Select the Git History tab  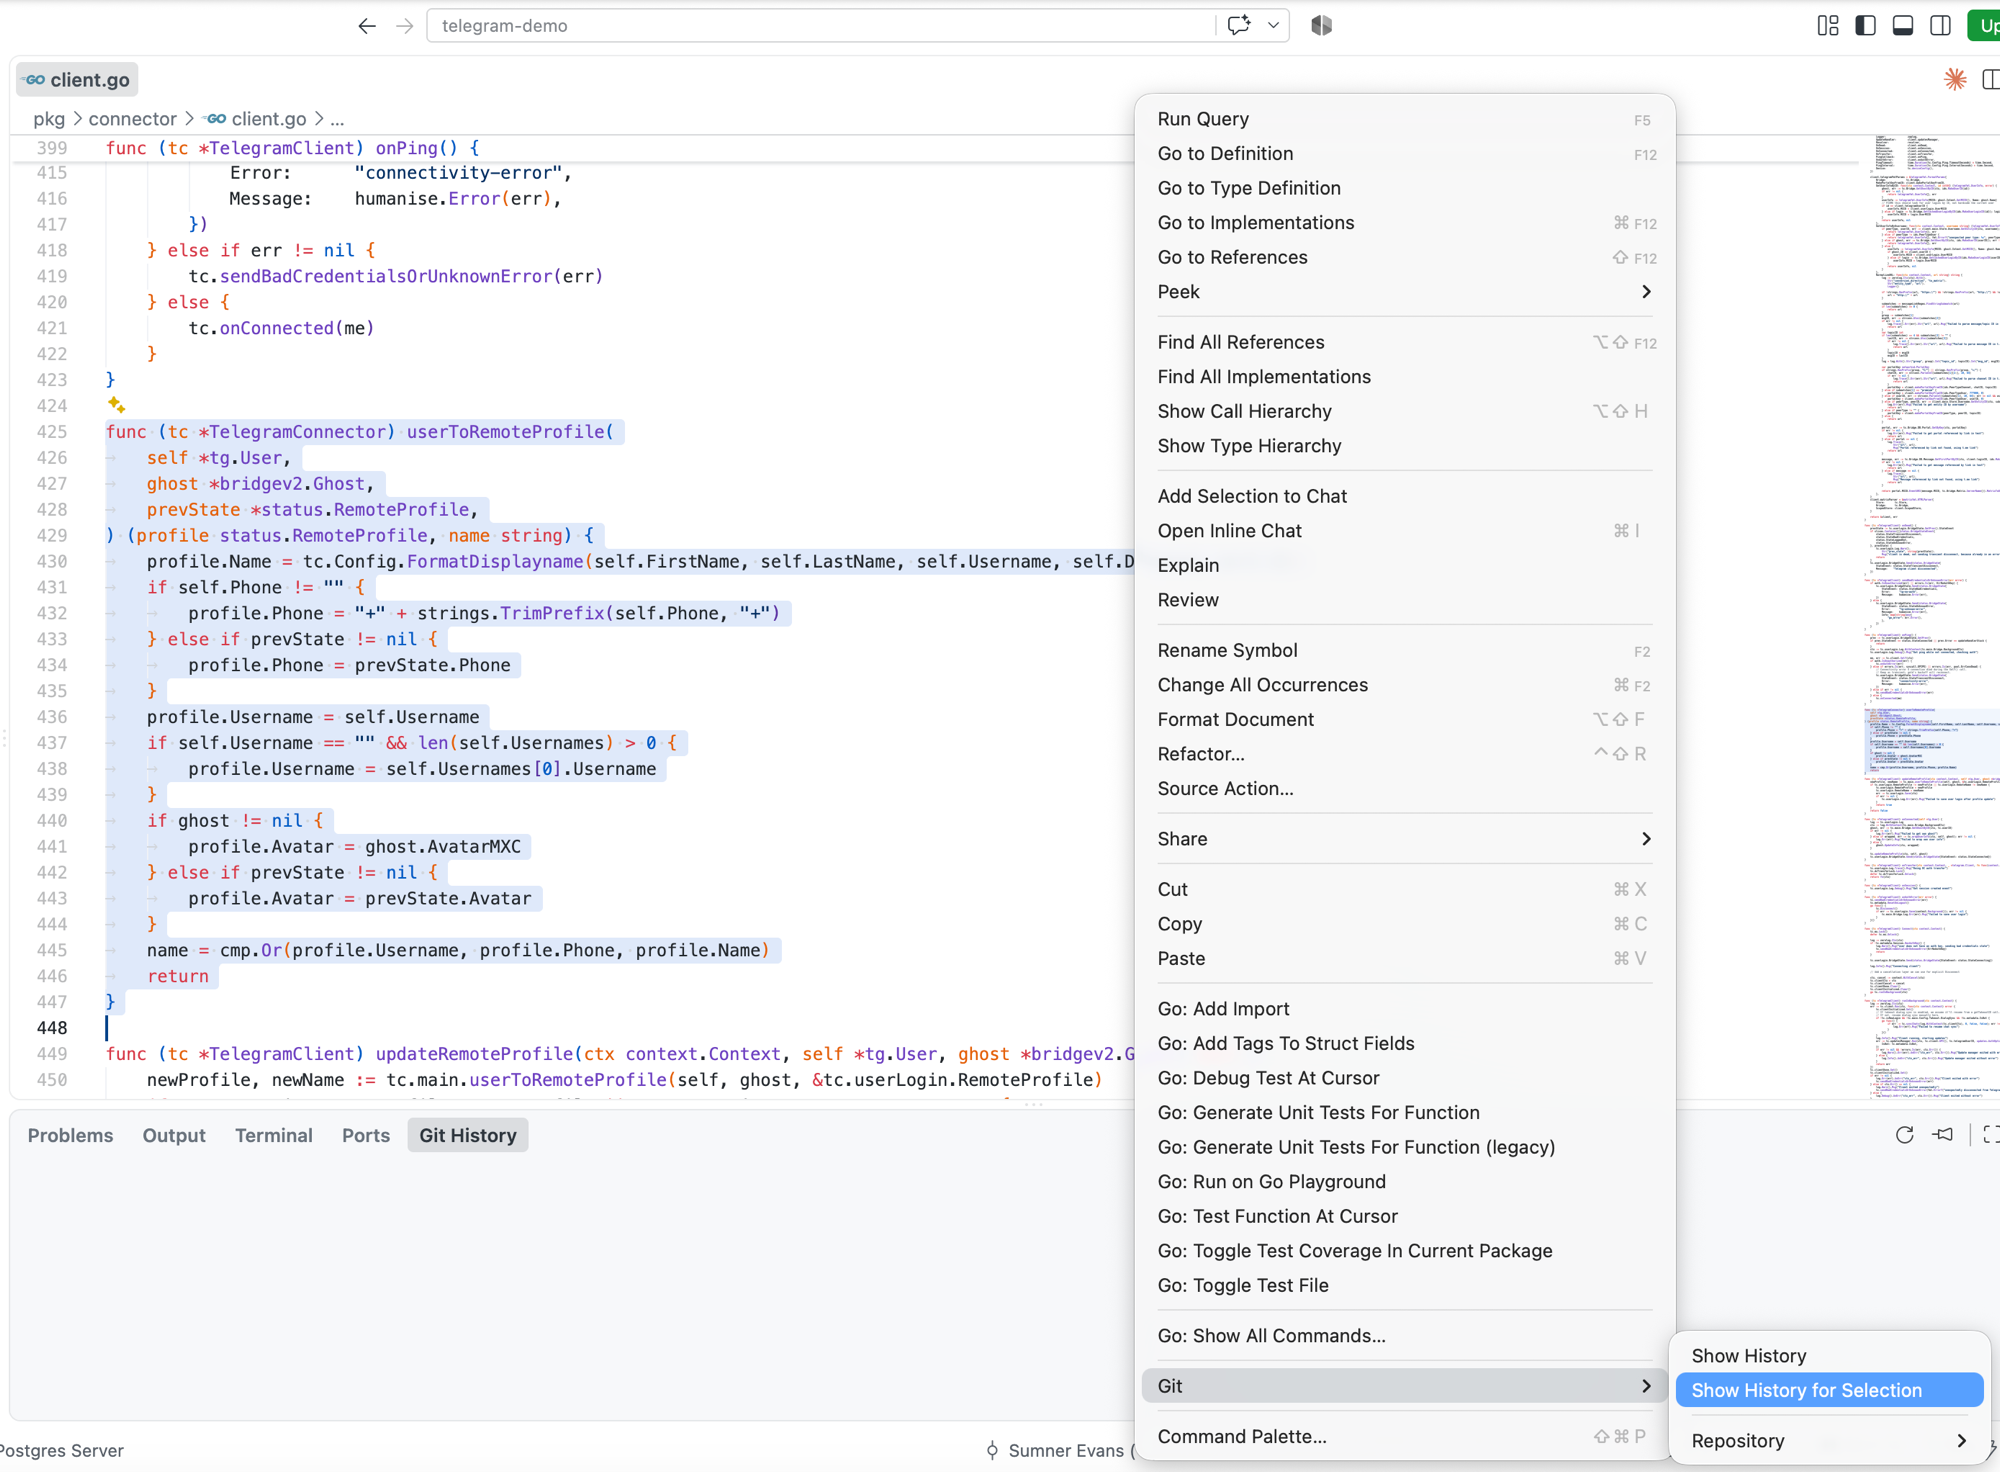point(468,1135)
